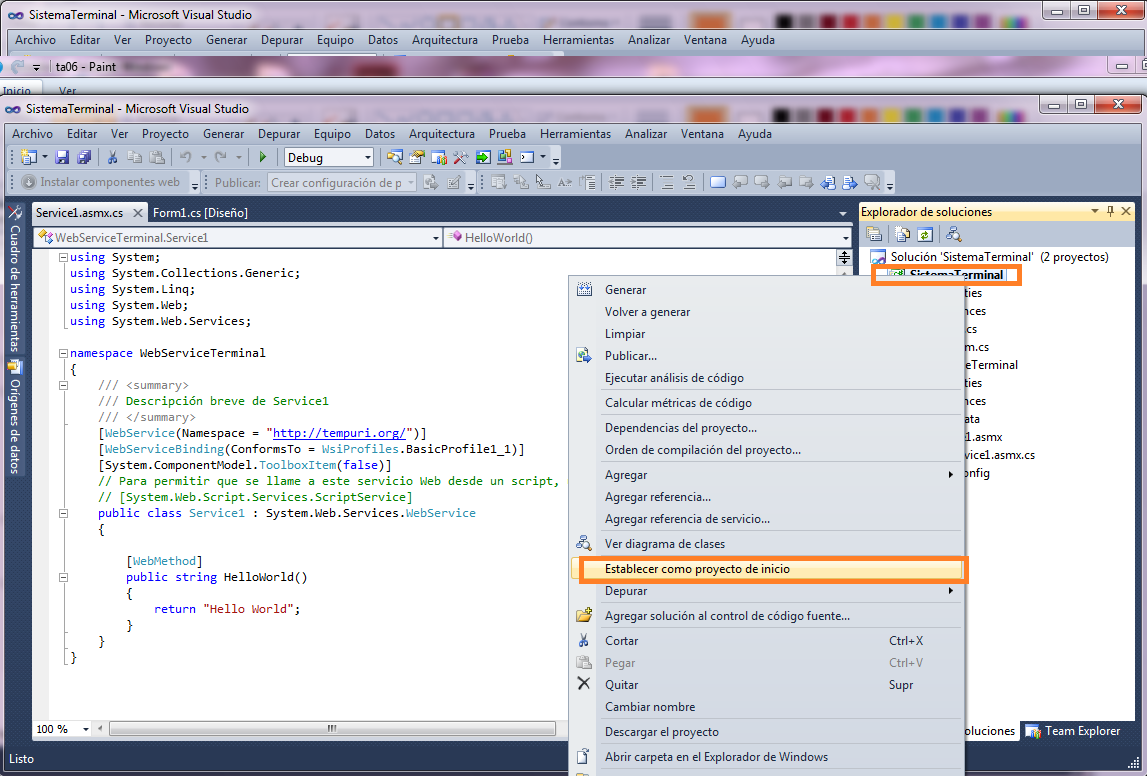Click the Paste icon in the toolbar

157,157
